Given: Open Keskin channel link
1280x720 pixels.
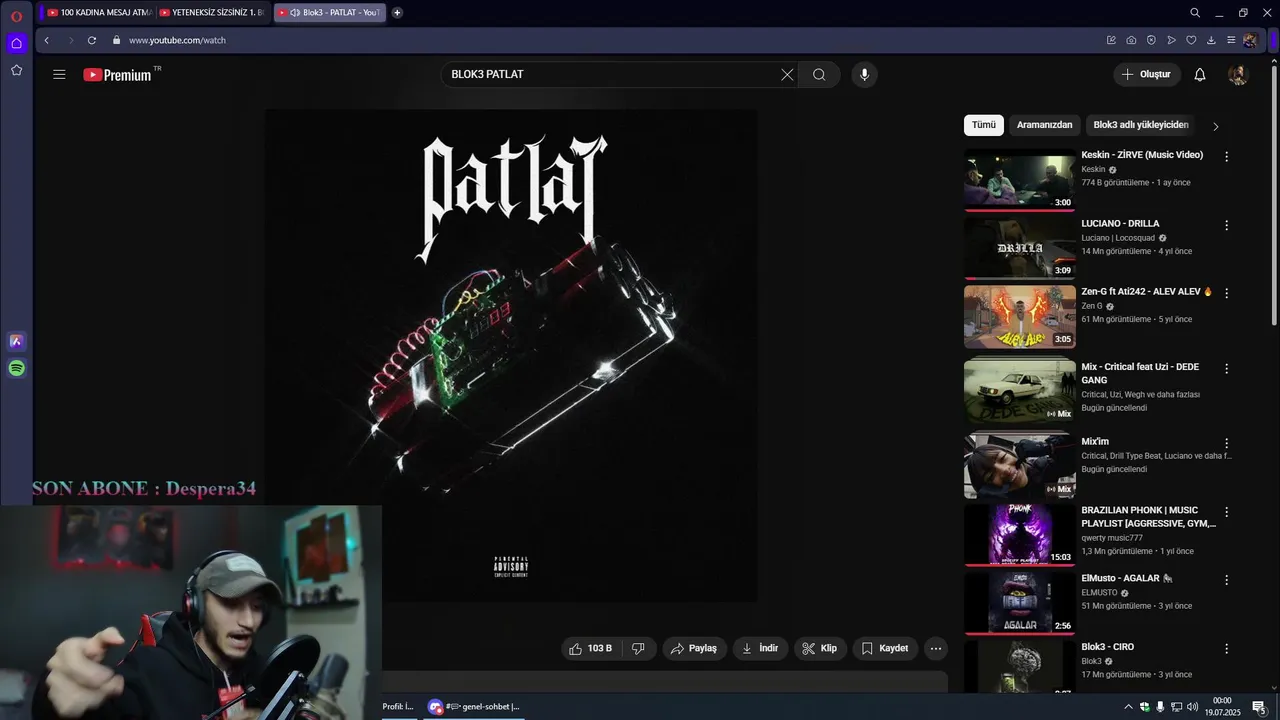Looking at the screenshot, I should pyautogui.click(x=1093, y=170).
